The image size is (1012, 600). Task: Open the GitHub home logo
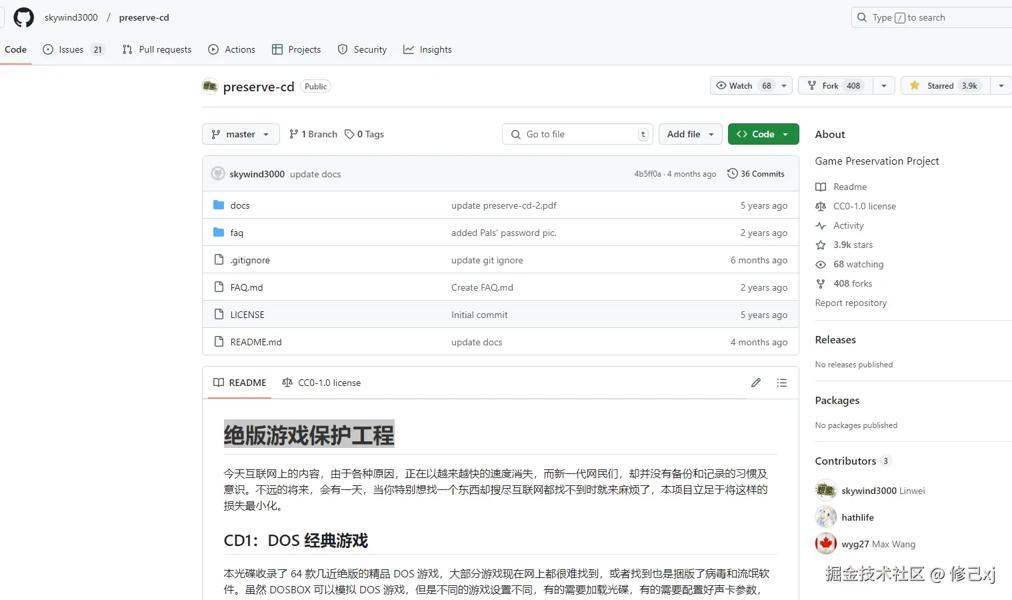click(24, 17)
